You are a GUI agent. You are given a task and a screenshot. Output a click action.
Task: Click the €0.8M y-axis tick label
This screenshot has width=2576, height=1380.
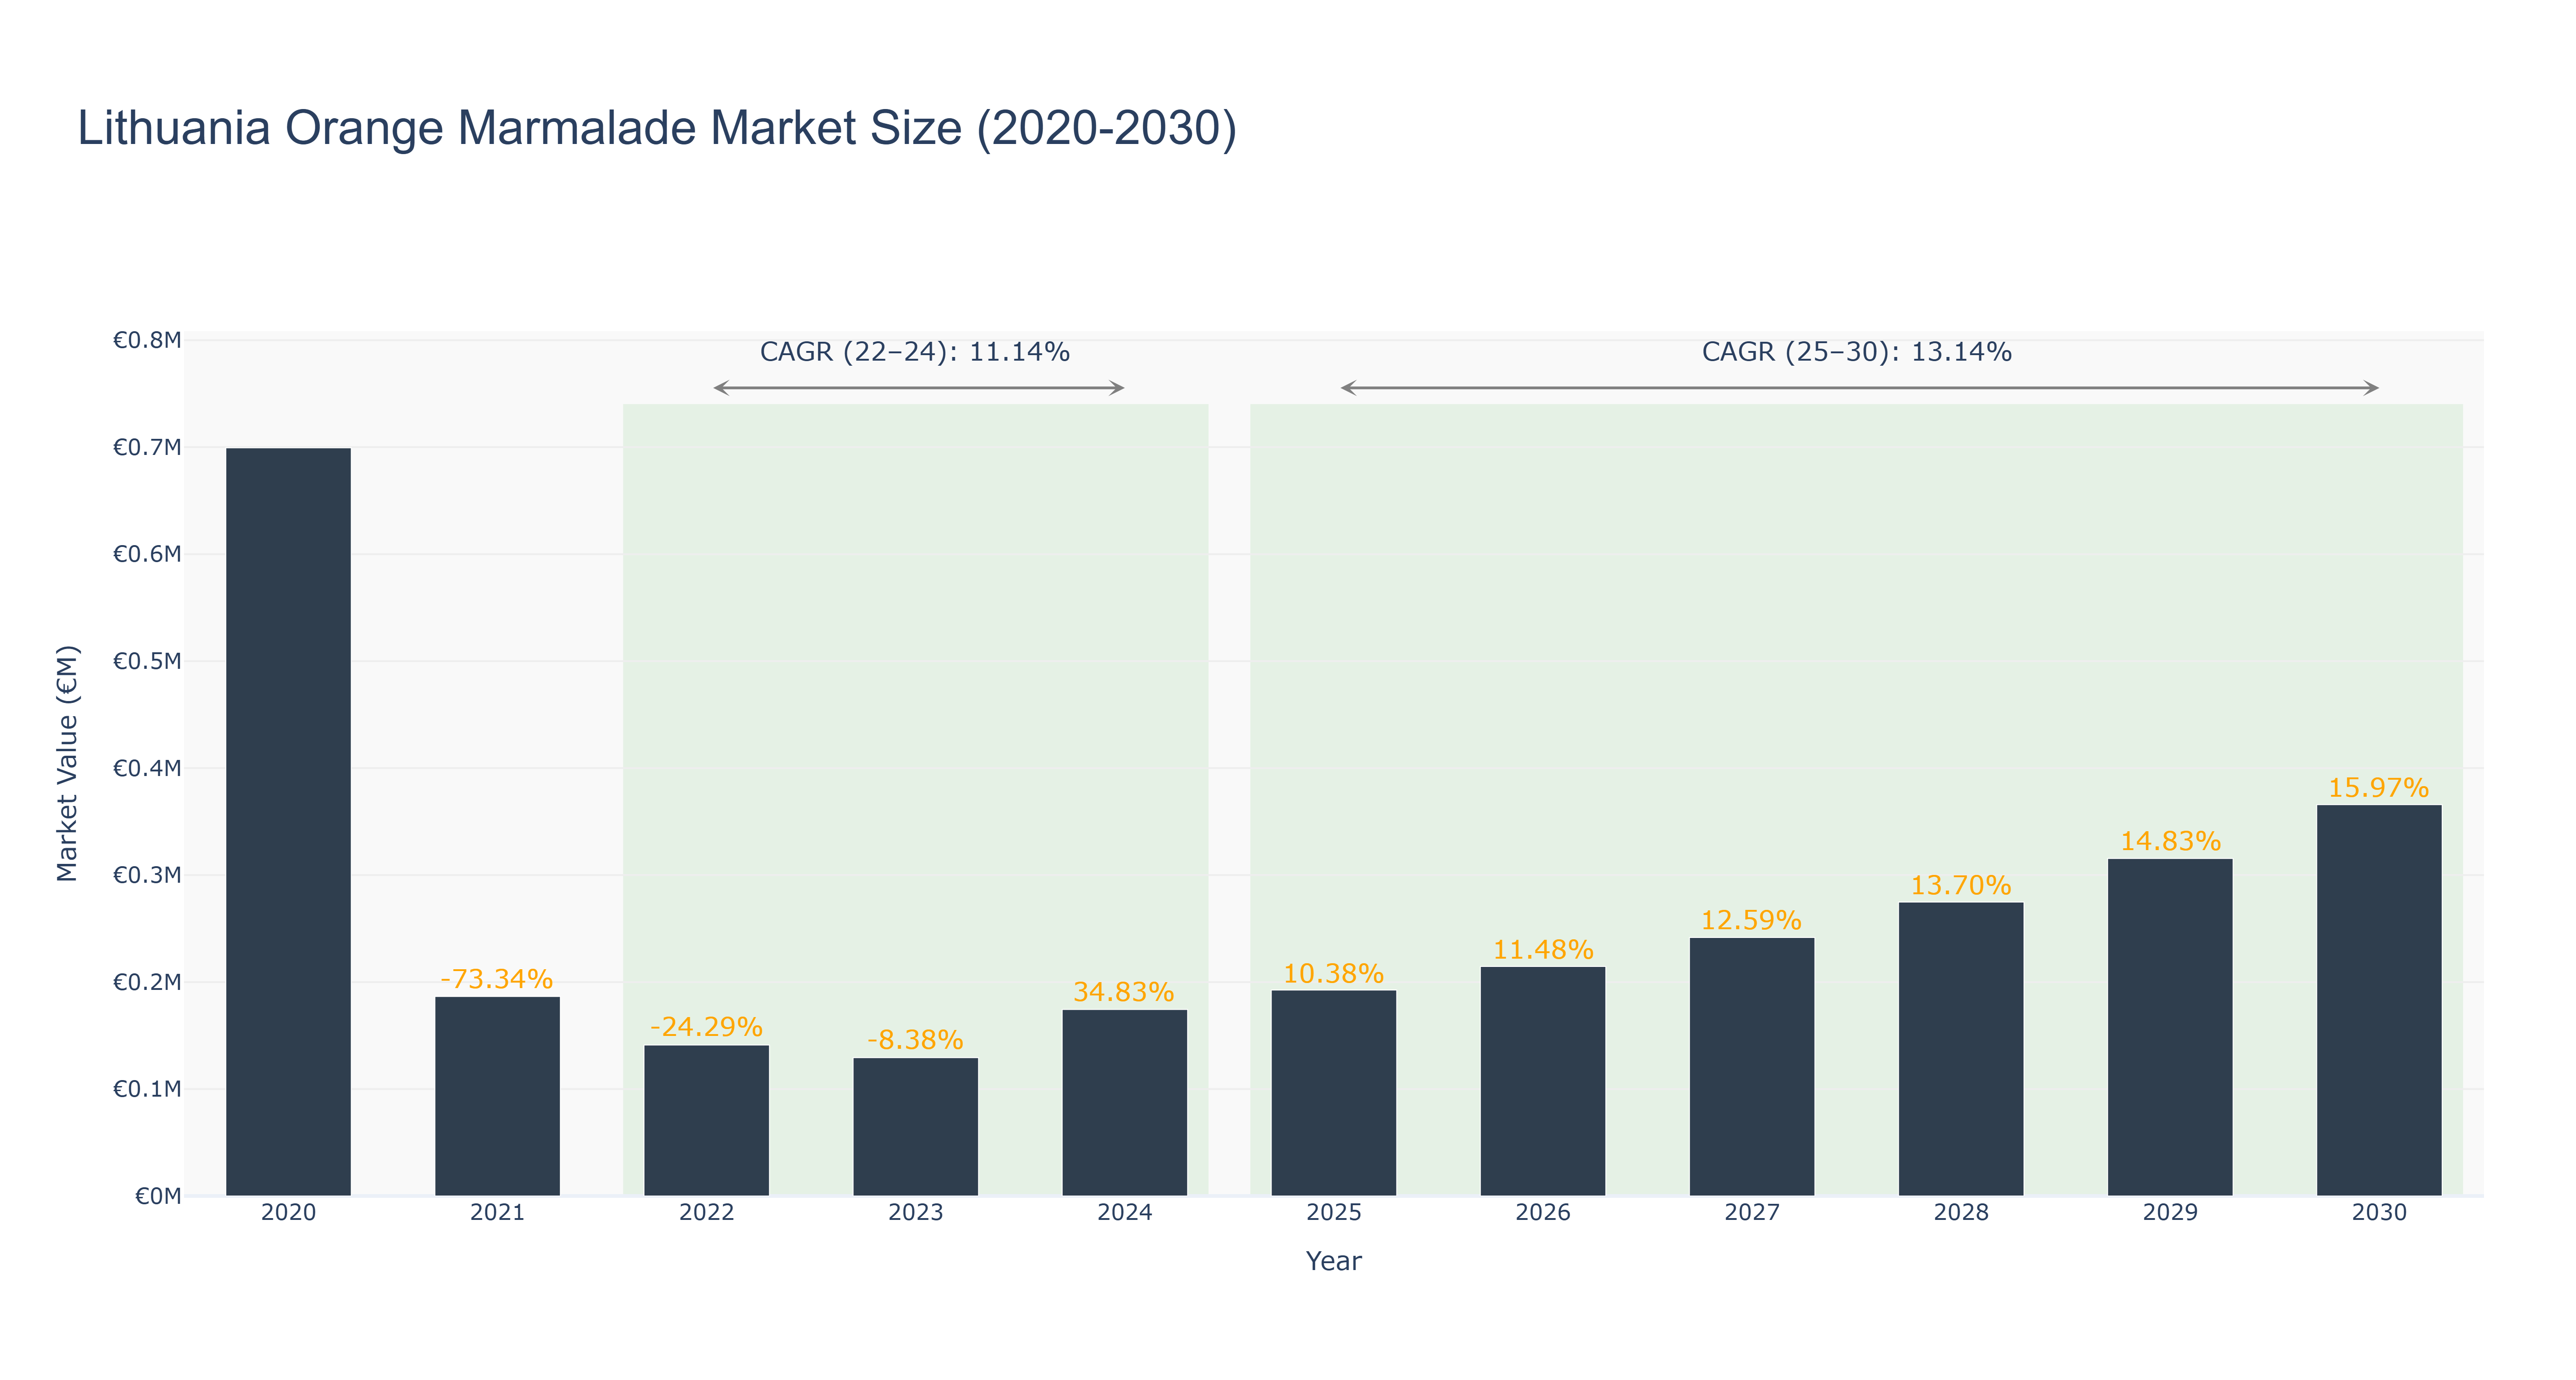click(147, 341)
